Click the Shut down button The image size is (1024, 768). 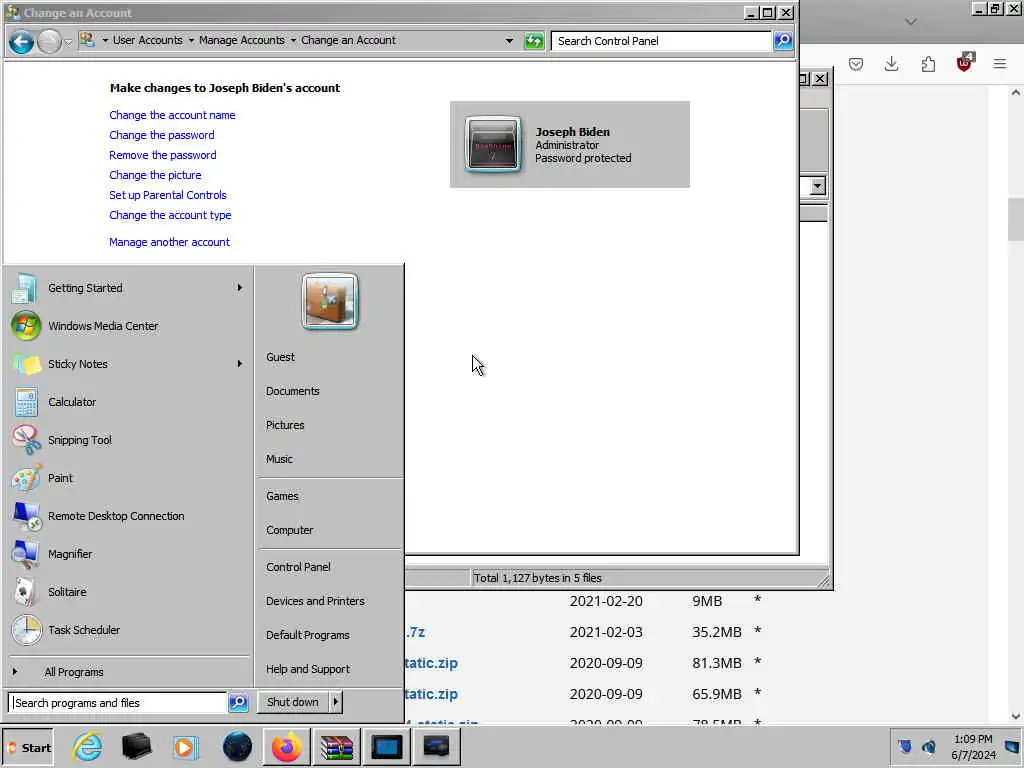293,702
